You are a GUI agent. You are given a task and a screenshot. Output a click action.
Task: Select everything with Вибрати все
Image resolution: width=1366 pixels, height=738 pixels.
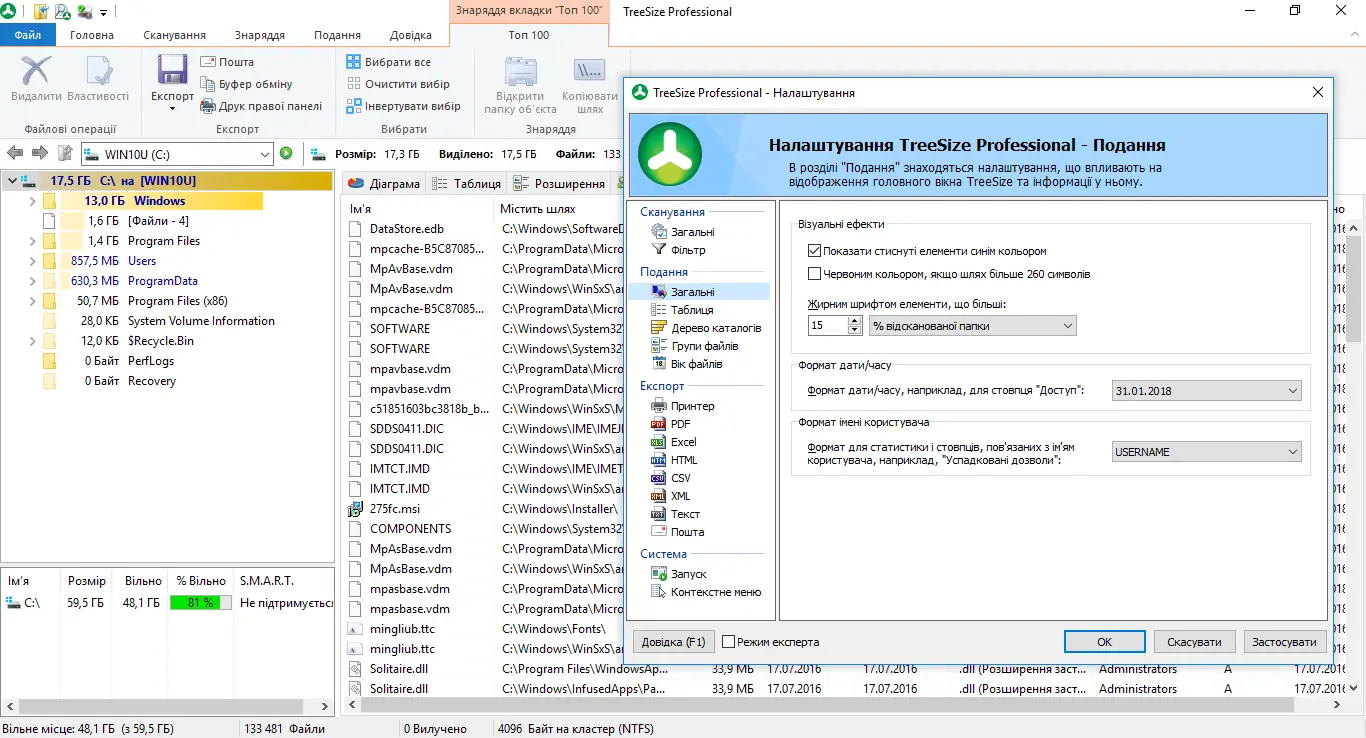pyautogui.click(x=389, y=62)
